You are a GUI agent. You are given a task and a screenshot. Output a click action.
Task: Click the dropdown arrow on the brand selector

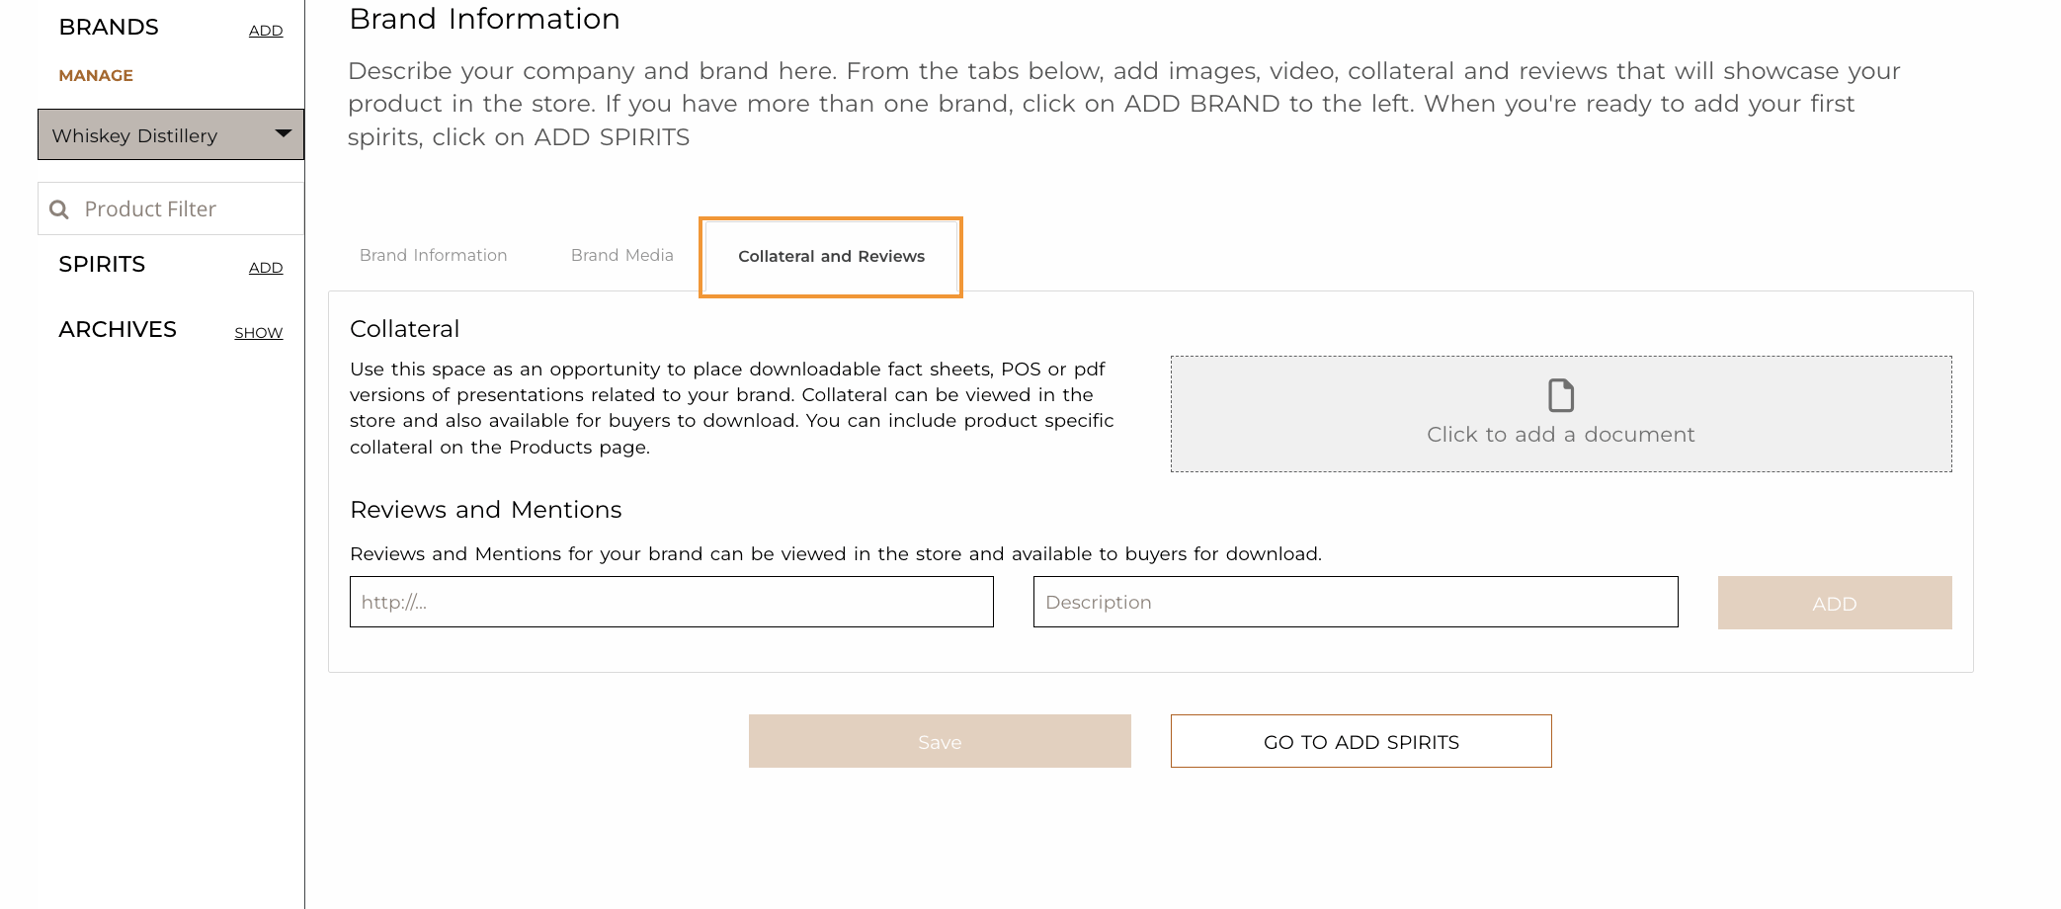click(284, 134)
